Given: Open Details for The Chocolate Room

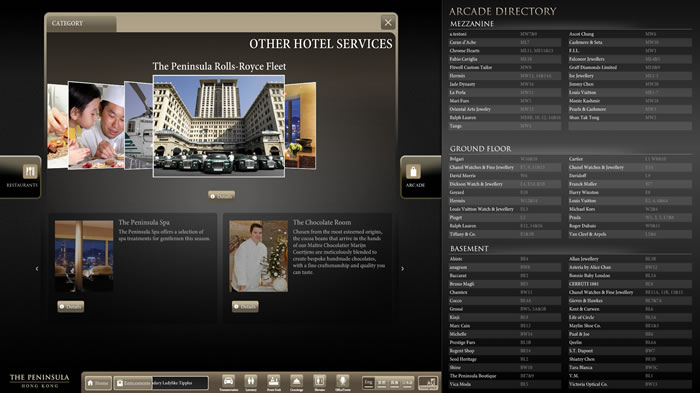Looking at the screenshot, I should click(245, 306).
